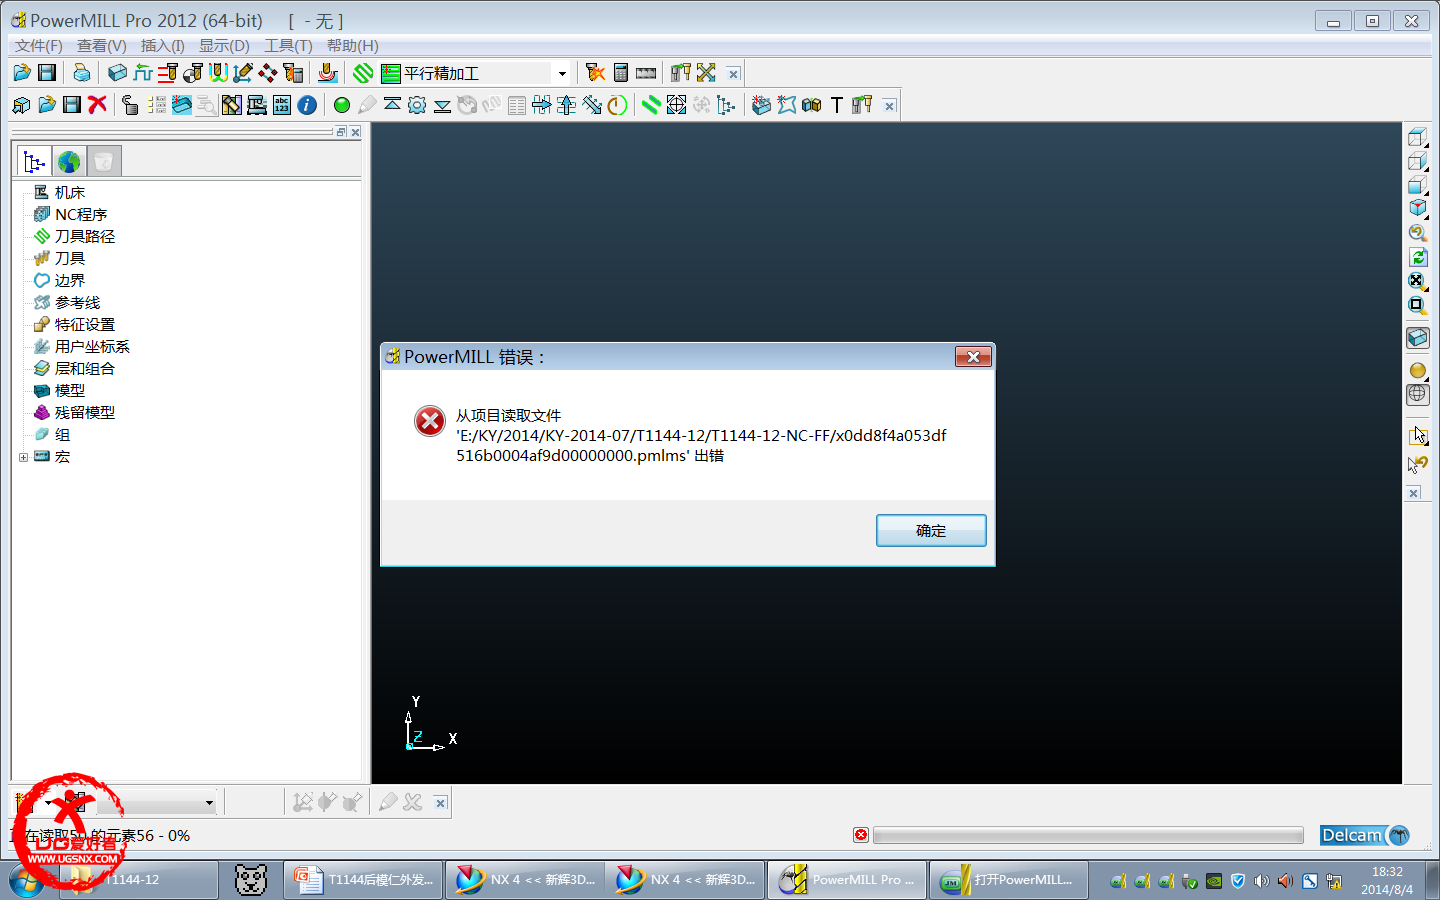Viewport: 1440px width, 900px height.
Task: Select 模型 in the explorer tree
Action: point(70,390)
